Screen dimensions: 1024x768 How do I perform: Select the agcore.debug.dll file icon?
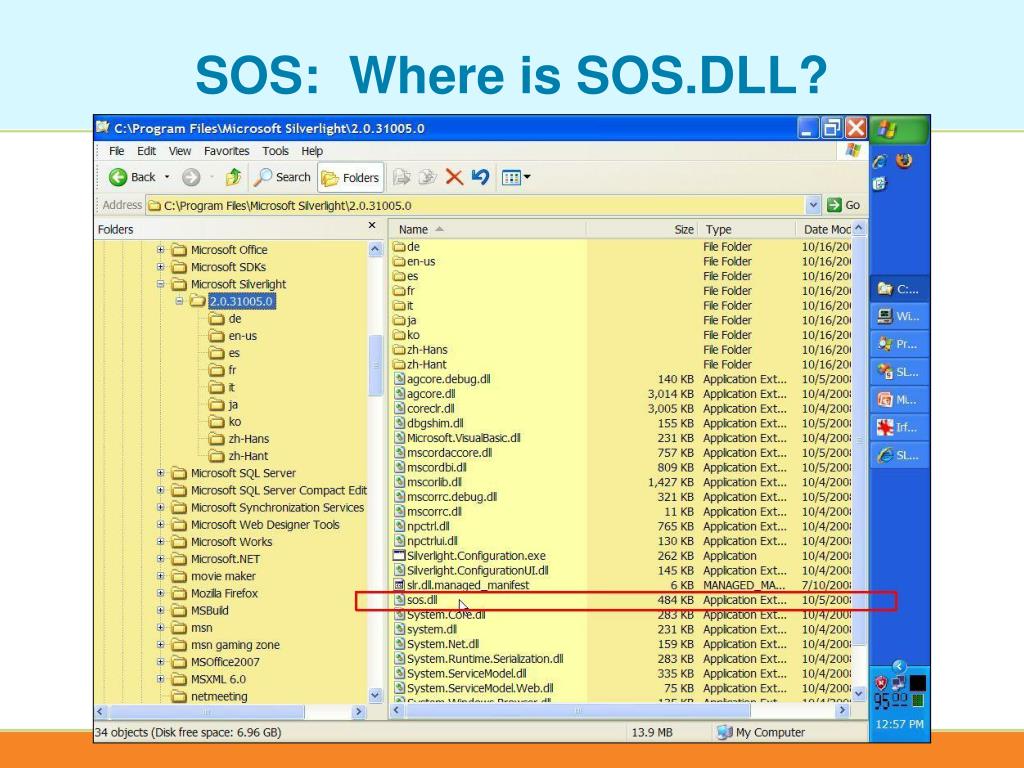(x=400, y=379)
